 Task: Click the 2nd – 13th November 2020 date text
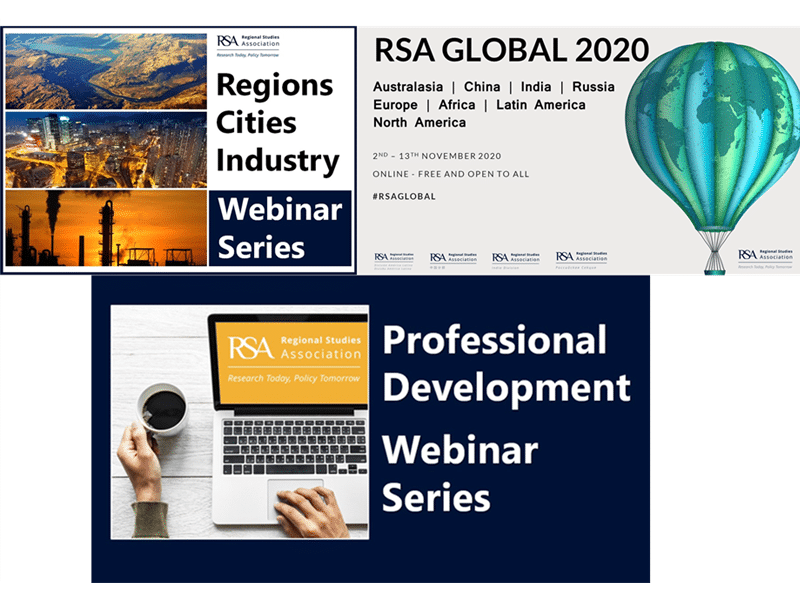pos(437,156)
